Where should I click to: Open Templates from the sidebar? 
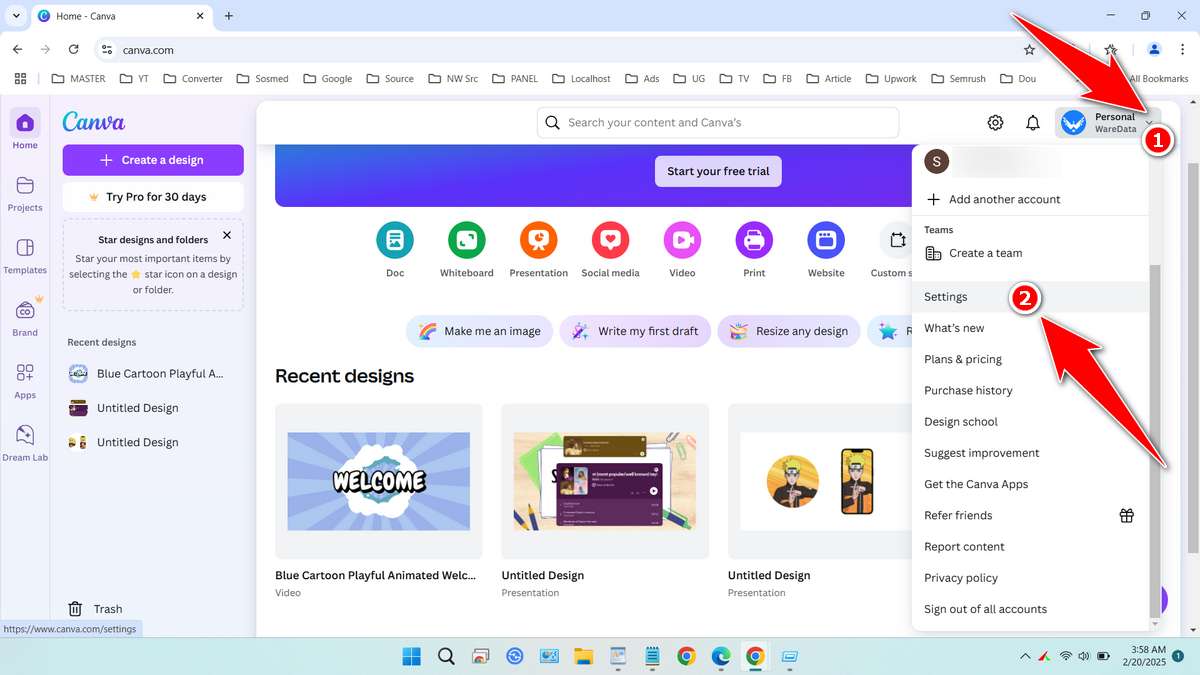[25, 255]
